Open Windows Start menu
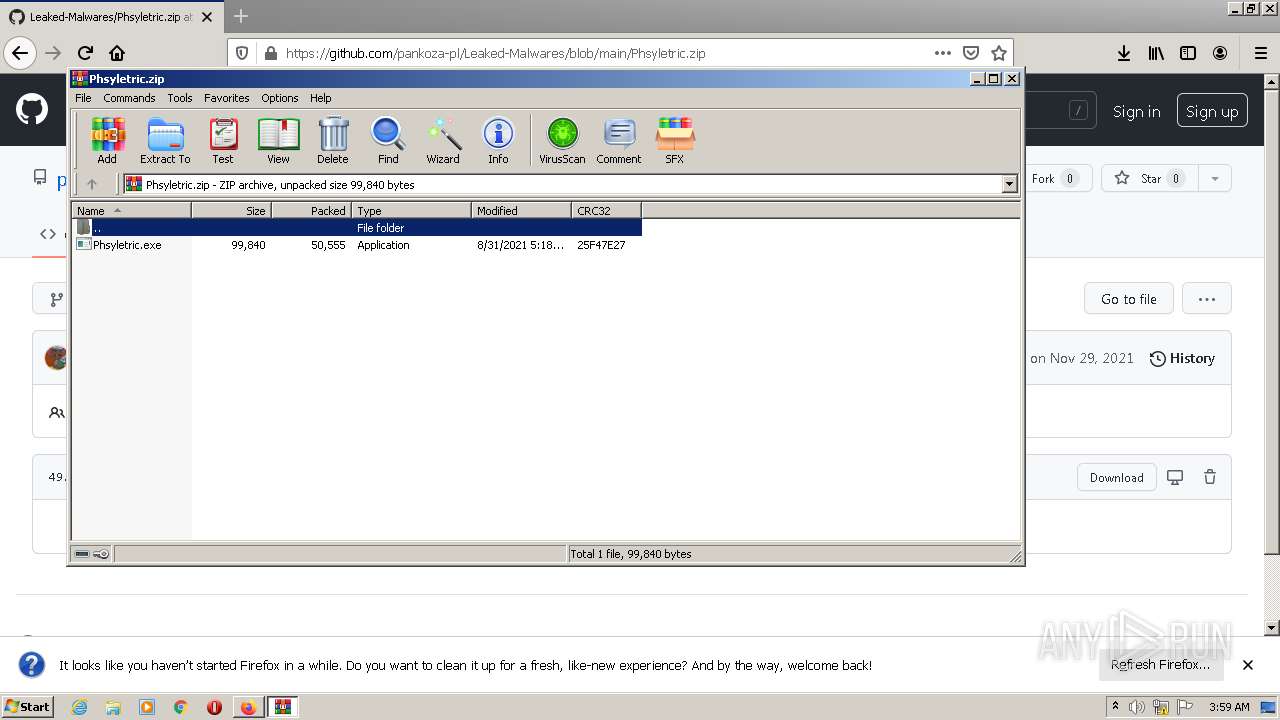Image resolution: width=1280 pixels, height=720 pixels. coord(28,706)
